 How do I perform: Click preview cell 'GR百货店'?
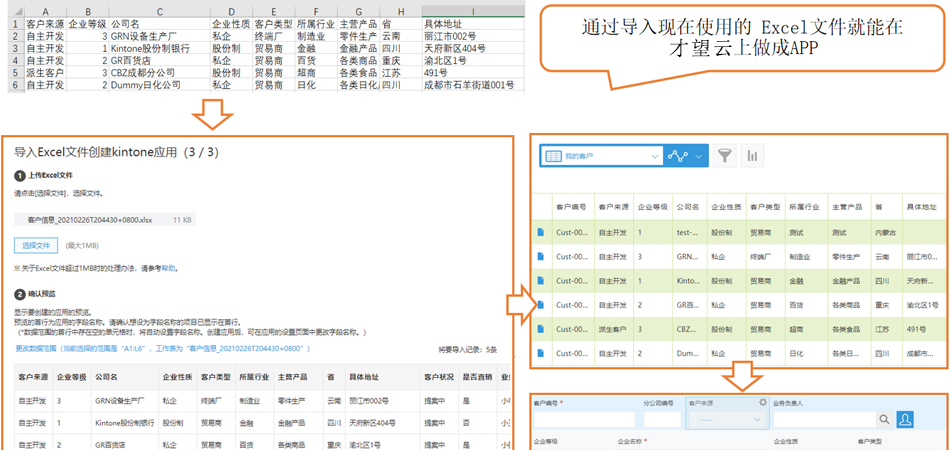pos(111,445)
